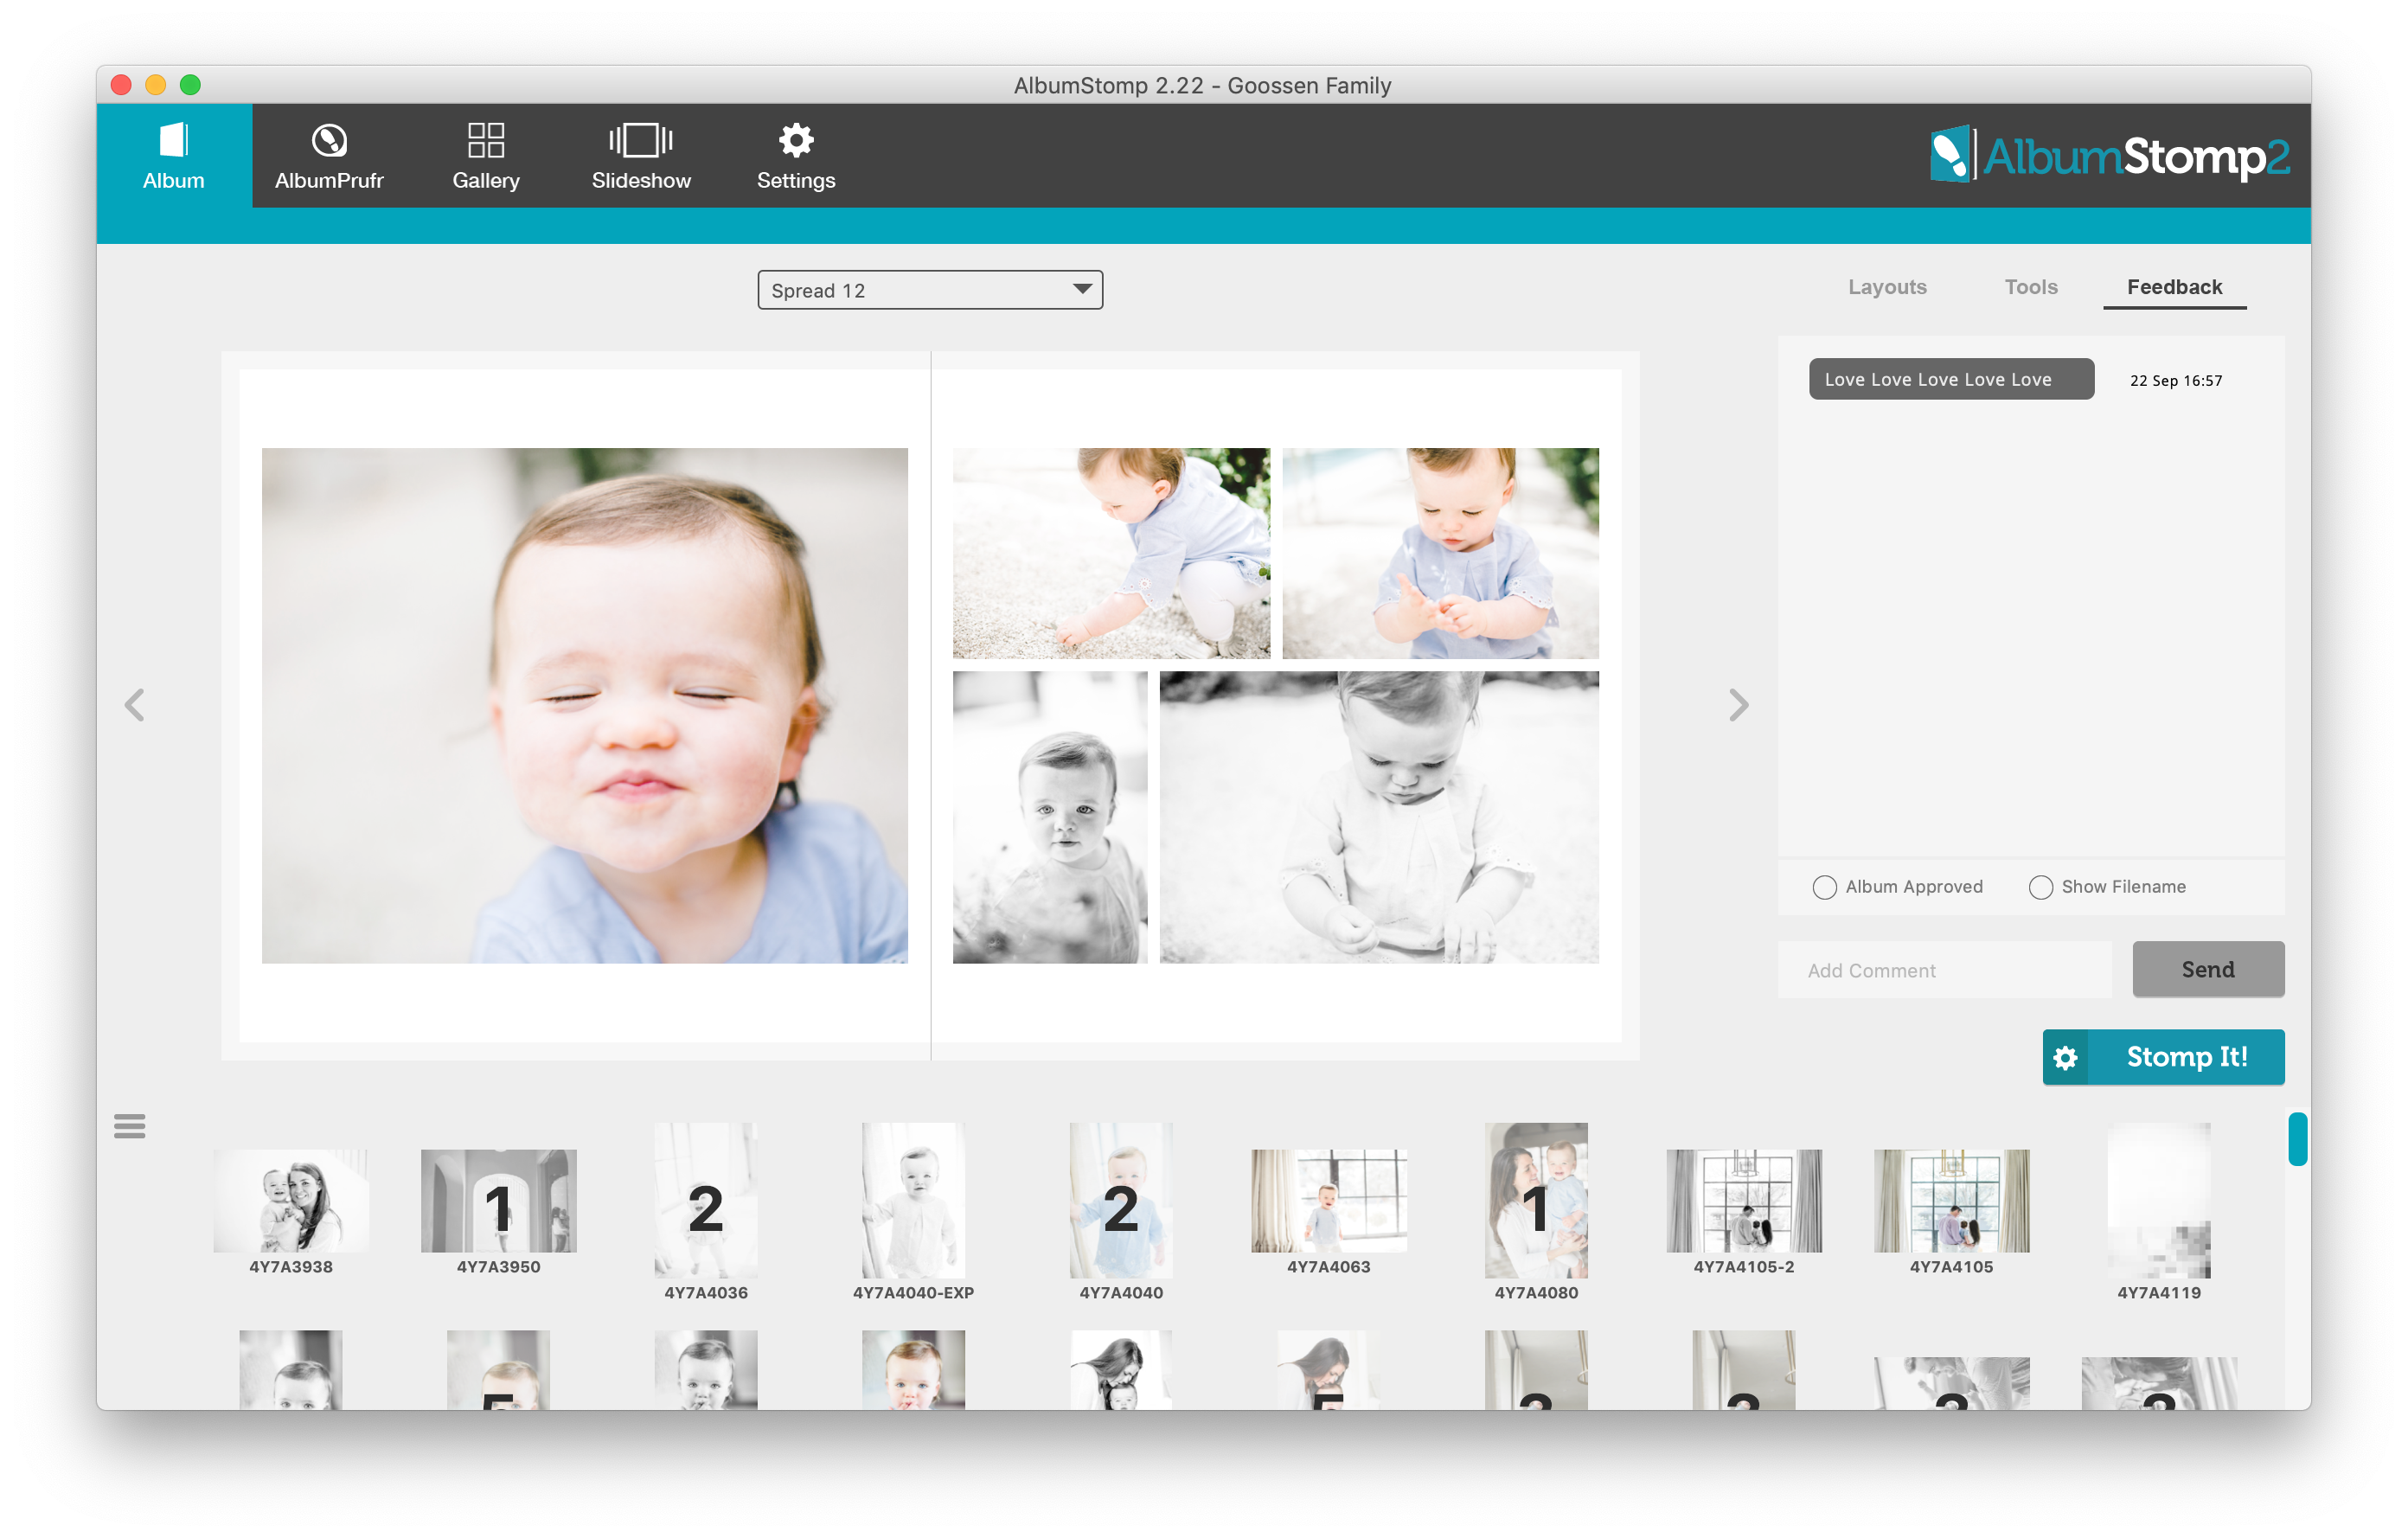The width and height of the screenshot is (2408, 1538).
Task: Minimize the window with yellow button
Action: [x=156, y=84]
